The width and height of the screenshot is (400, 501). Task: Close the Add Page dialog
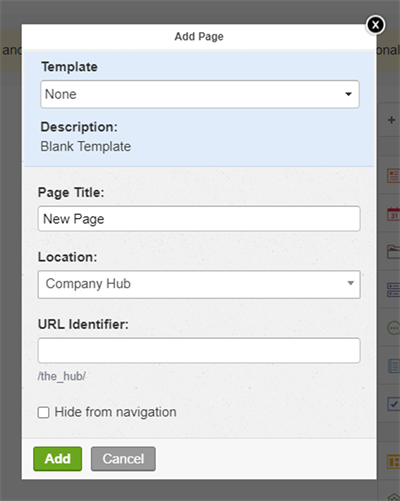(x=375, y=25)
